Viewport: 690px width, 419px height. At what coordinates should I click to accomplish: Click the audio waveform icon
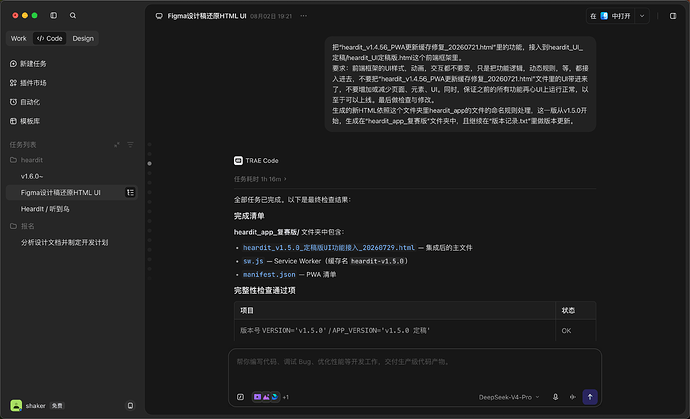(573, 397)
